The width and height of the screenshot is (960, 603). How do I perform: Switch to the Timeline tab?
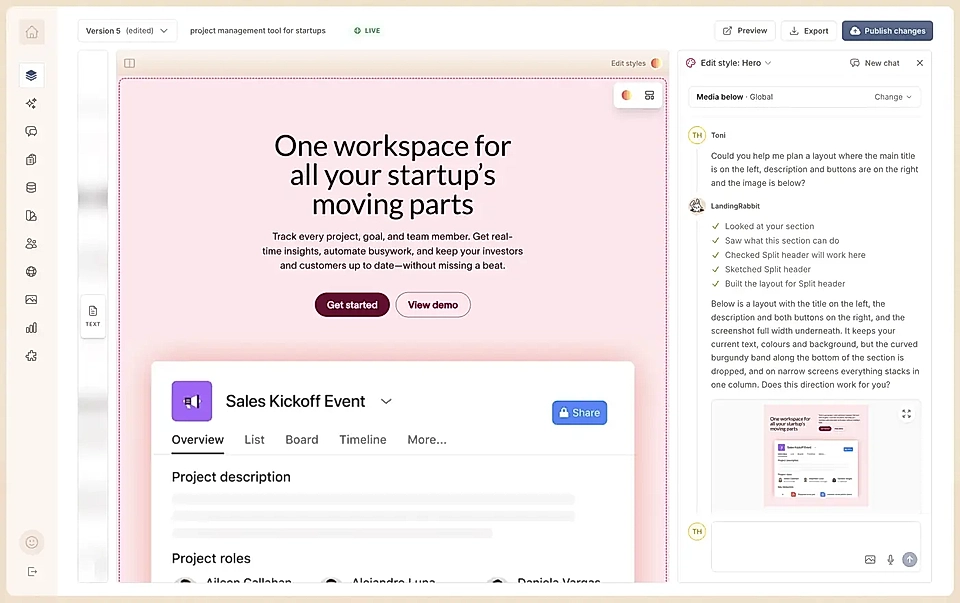tap(363, 440)
